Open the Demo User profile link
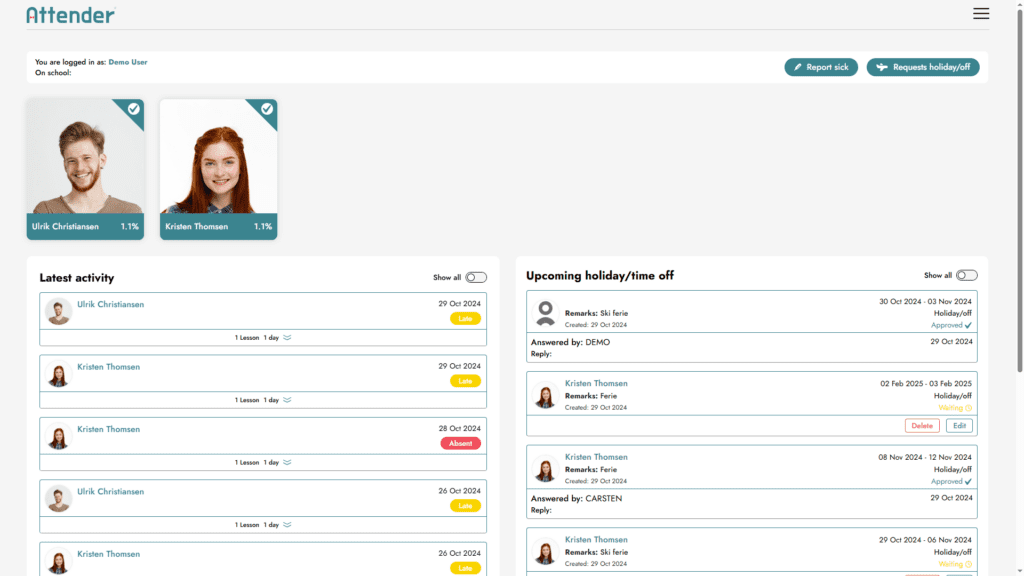Viewport: 1024px width, 576px height. click(128, 62)
